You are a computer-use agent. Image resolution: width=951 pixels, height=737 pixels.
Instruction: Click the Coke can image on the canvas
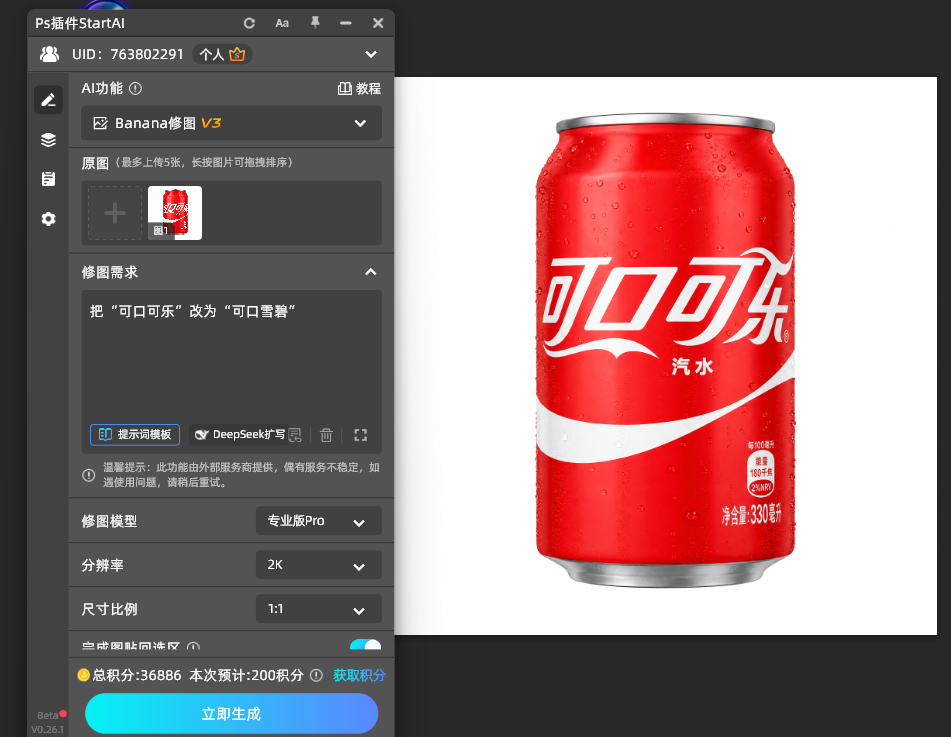pyautogui.click(x=665, y=350)
